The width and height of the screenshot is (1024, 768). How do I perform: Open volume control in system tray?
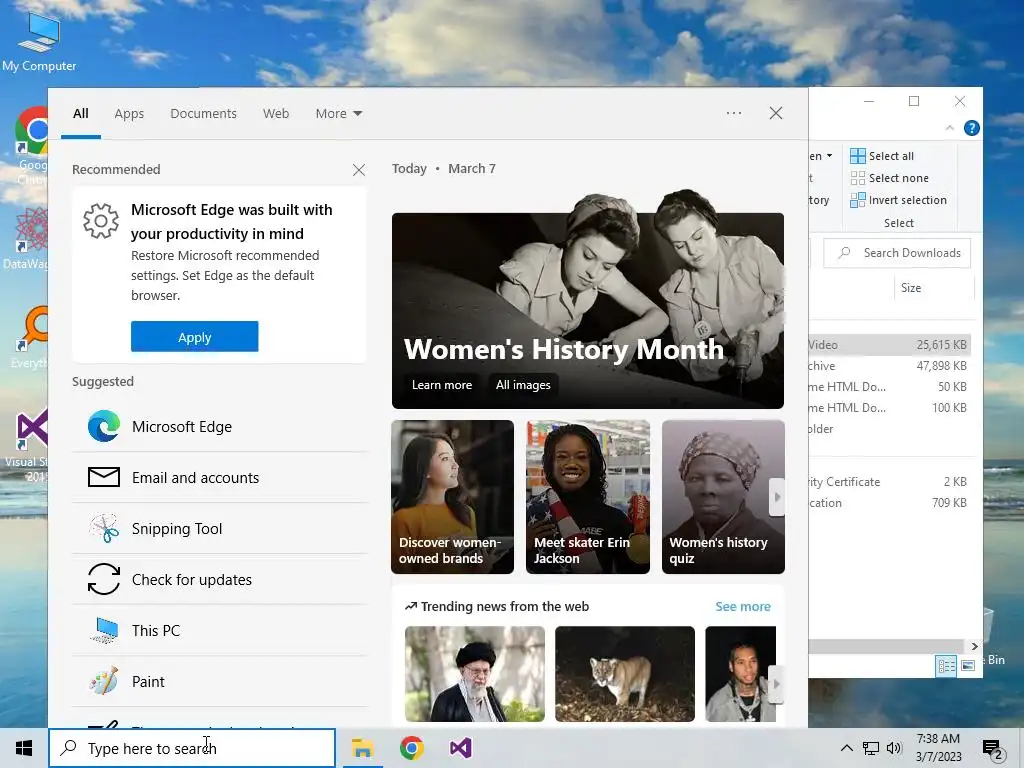point(894,748)
